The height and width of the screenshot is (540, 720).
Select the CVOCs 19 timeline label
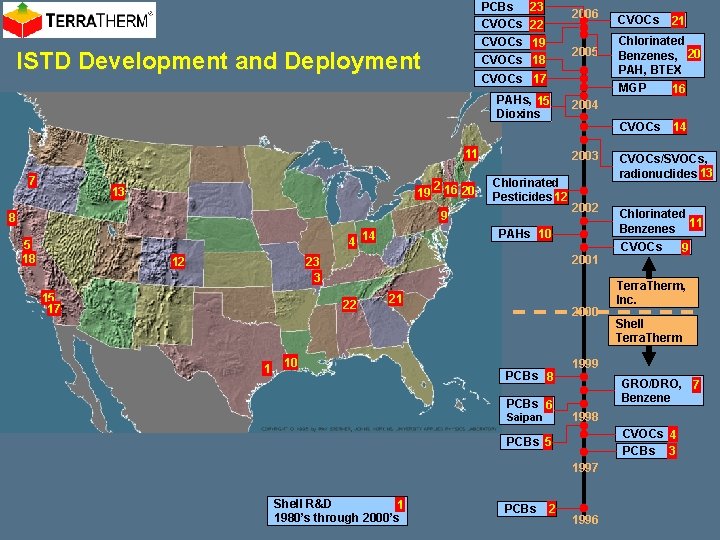511,42
